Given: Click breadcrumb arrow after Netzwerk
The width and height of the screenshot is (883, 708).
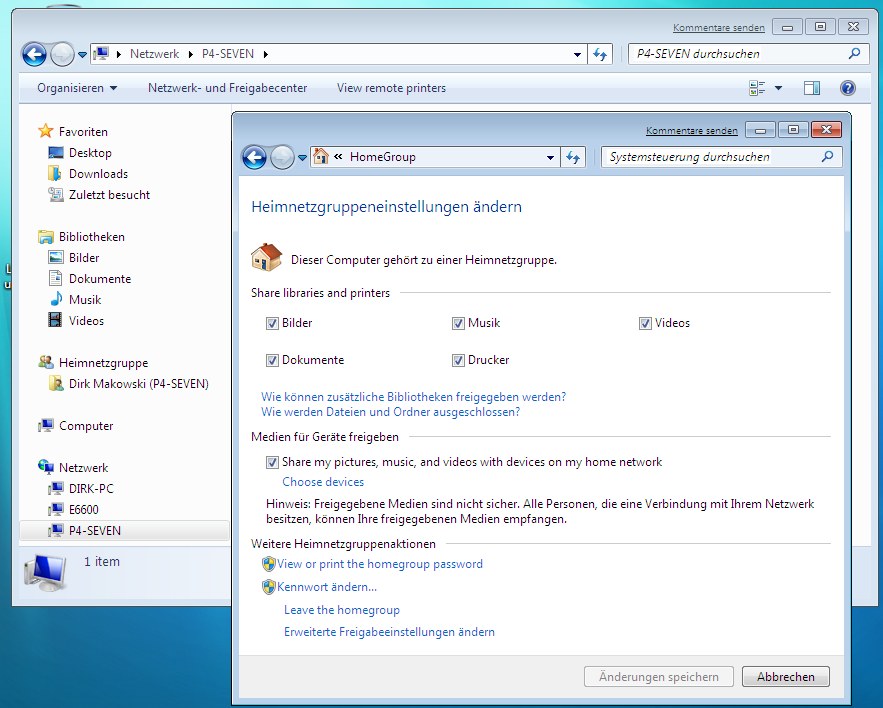Looking at the screenshot, I should (190, 54).
